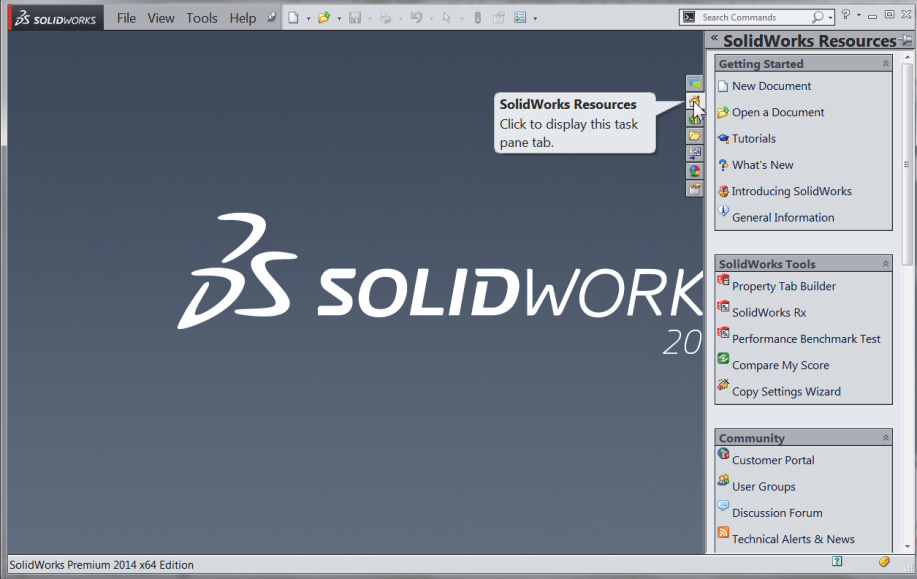Image resolution: width=917 pixels, height=579 pixels.
Task: Open the Performance Benchmark Test
Action: tap(806, 338)
